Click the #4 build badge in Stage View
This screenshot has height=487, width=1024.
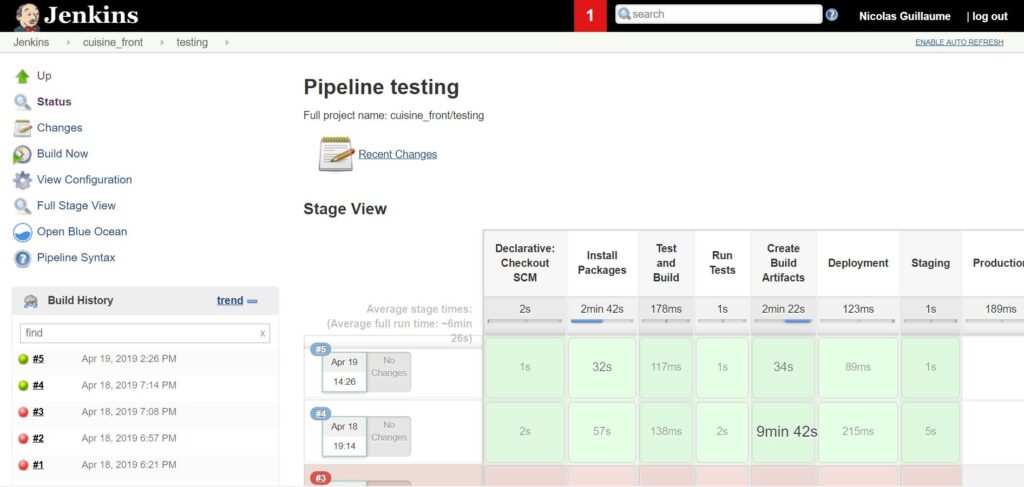(x=320, y=414)
